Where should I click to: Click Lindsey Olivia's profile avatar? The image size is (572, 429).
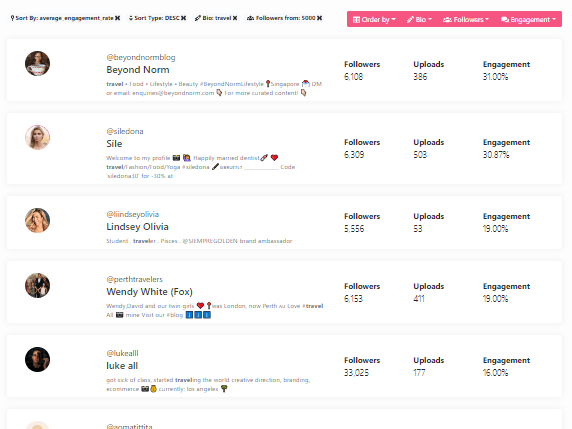tap(37, 220)
